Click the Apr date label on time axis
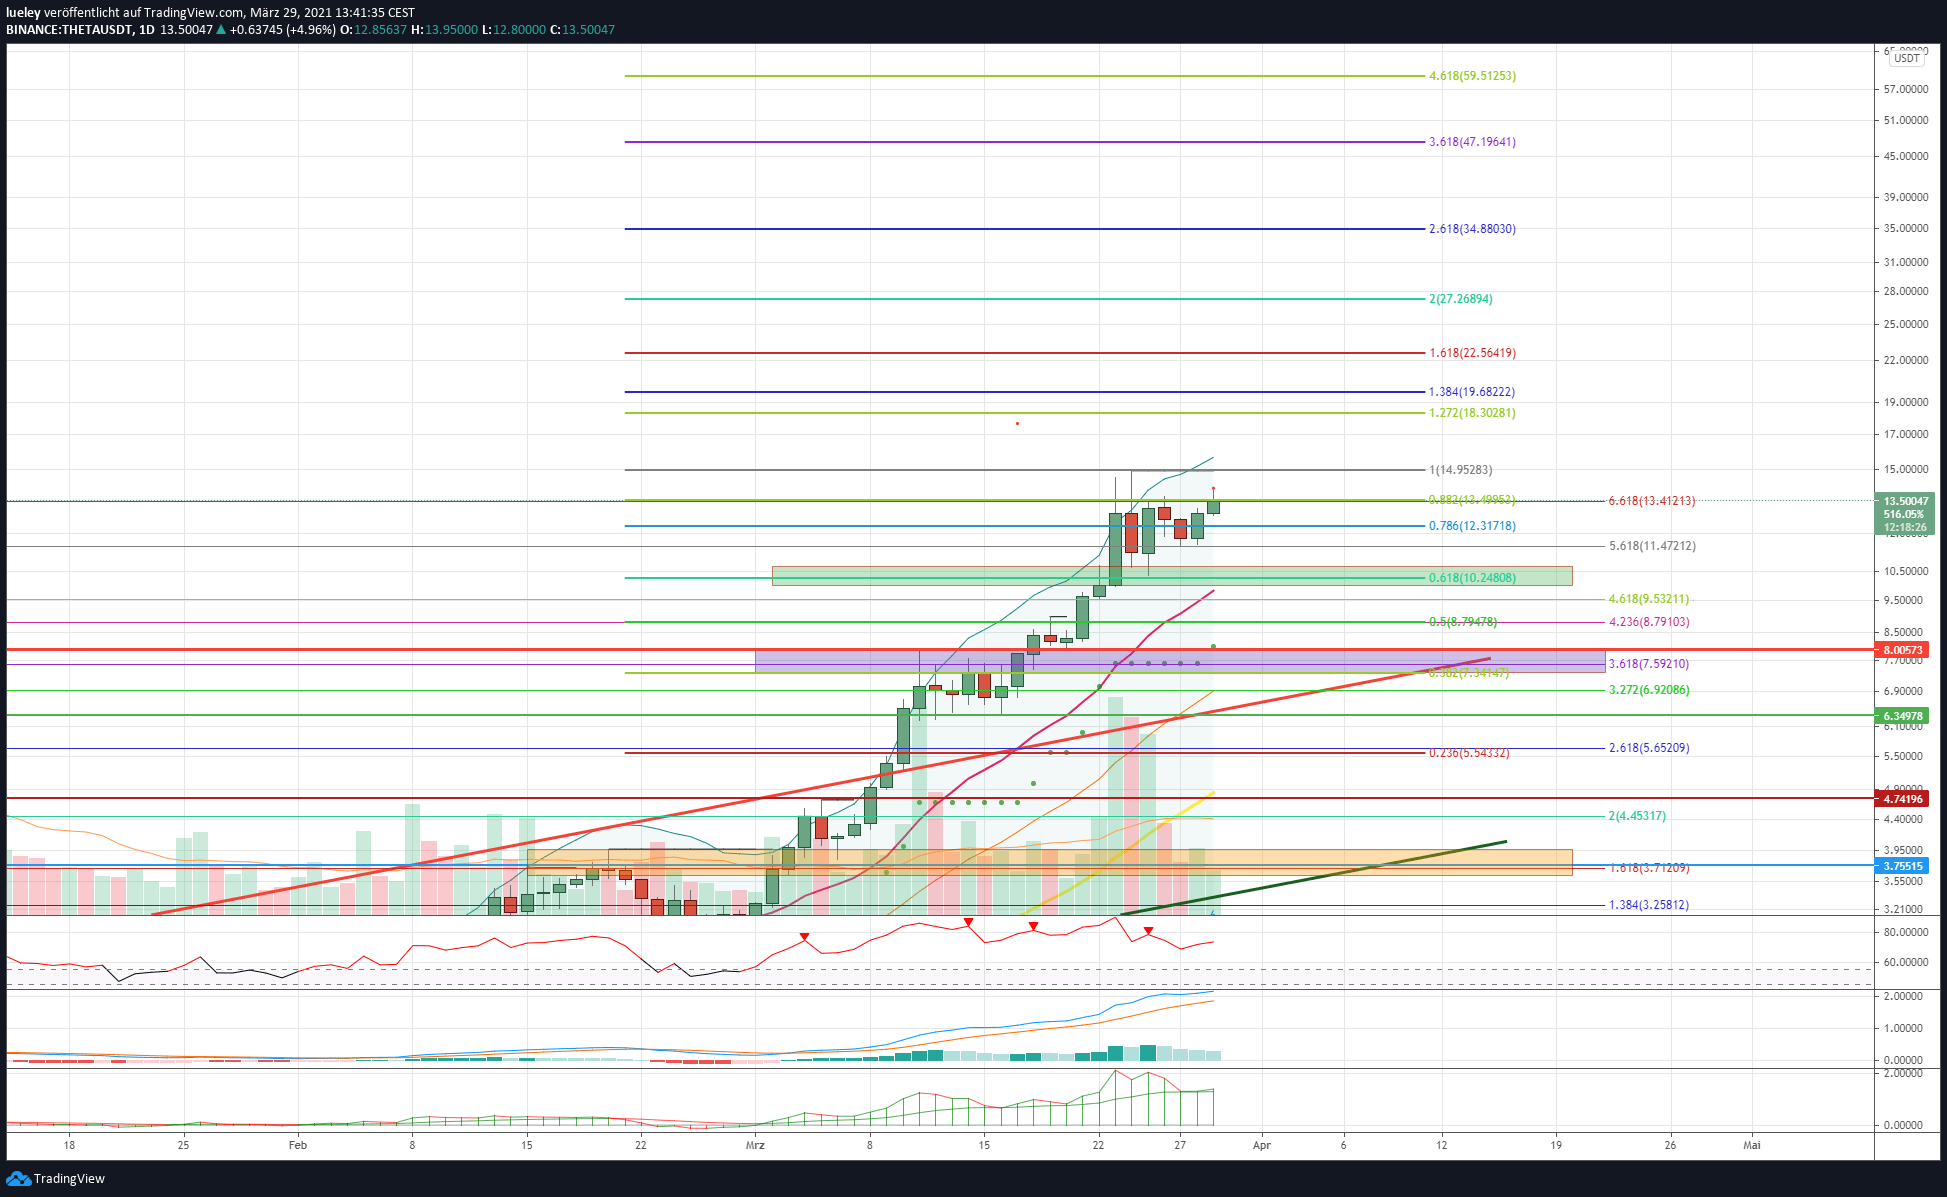Image resolution: width=1947 pixels, height=1197 pixels. point(1262,1145)
